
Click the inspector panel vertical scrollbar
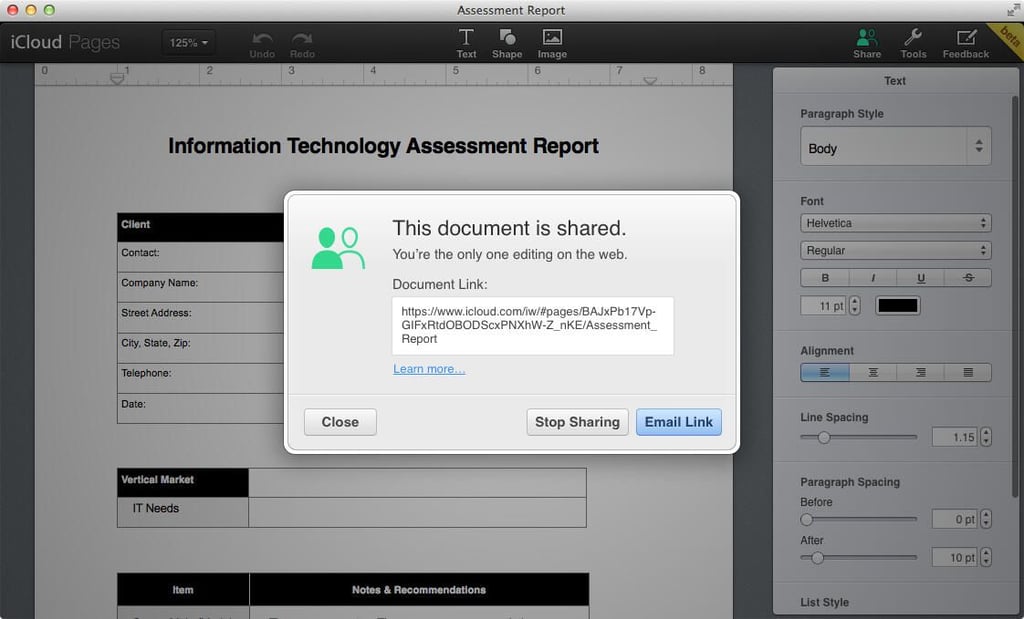[1015, 297]
